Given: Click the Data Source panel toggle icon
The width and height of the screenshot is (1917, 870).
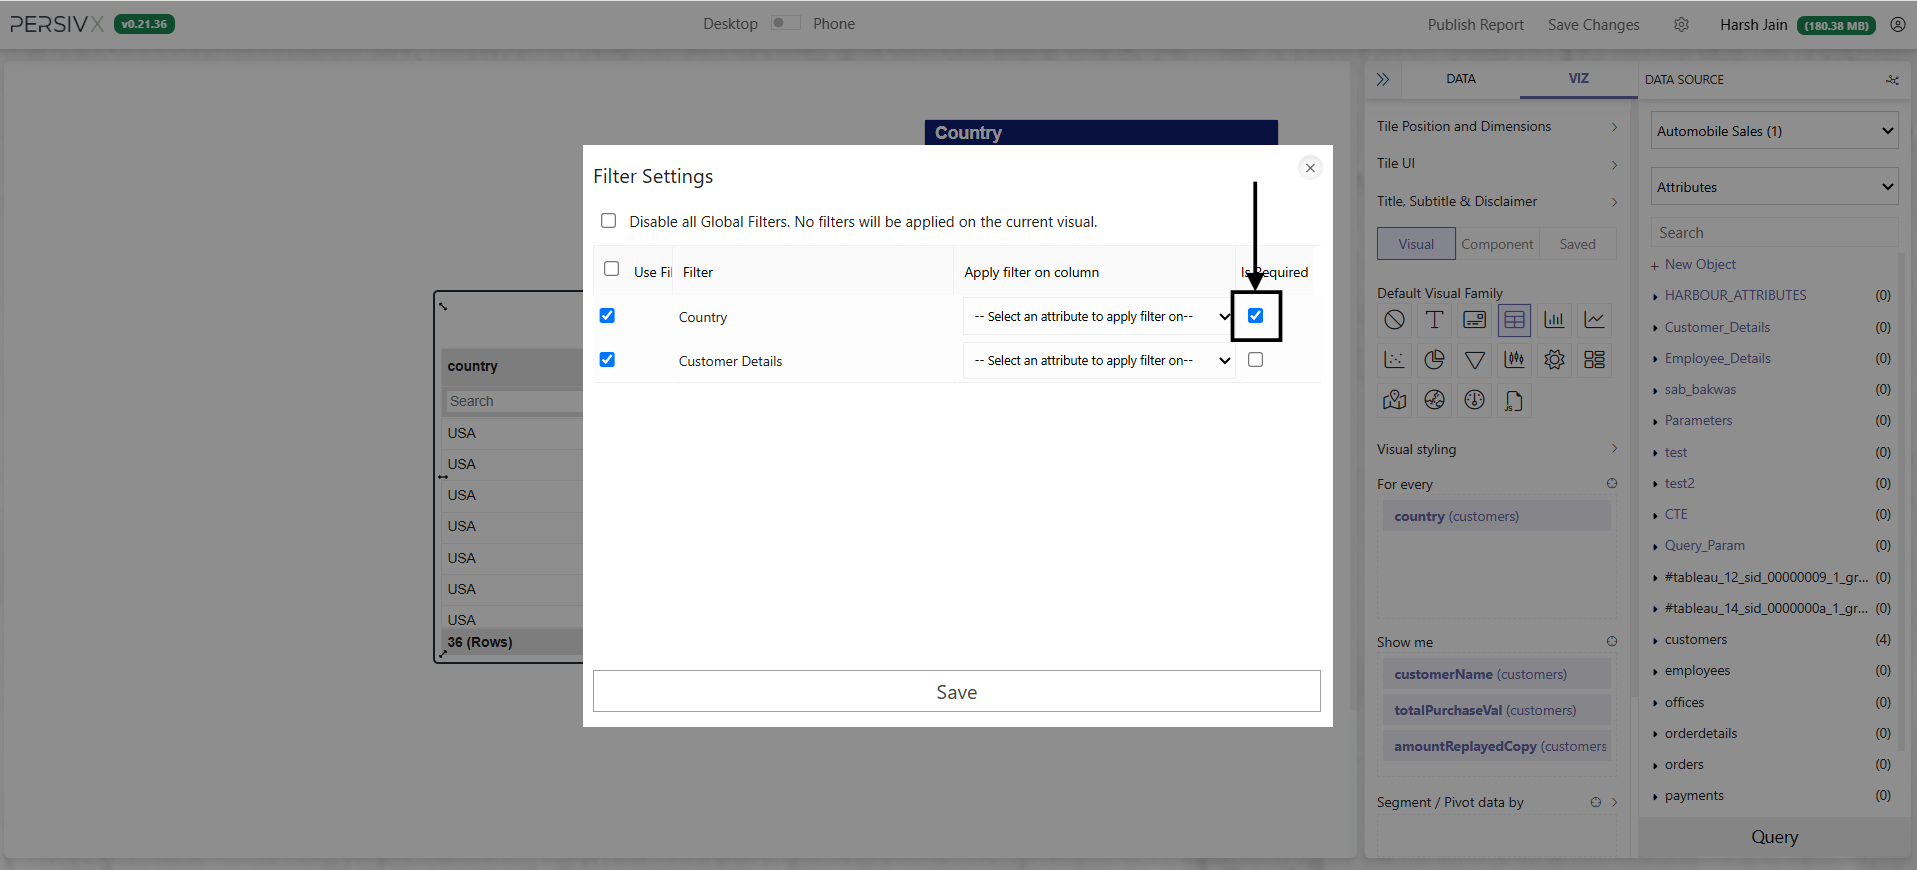Looking at the screenshot, I should [1892, 80].
